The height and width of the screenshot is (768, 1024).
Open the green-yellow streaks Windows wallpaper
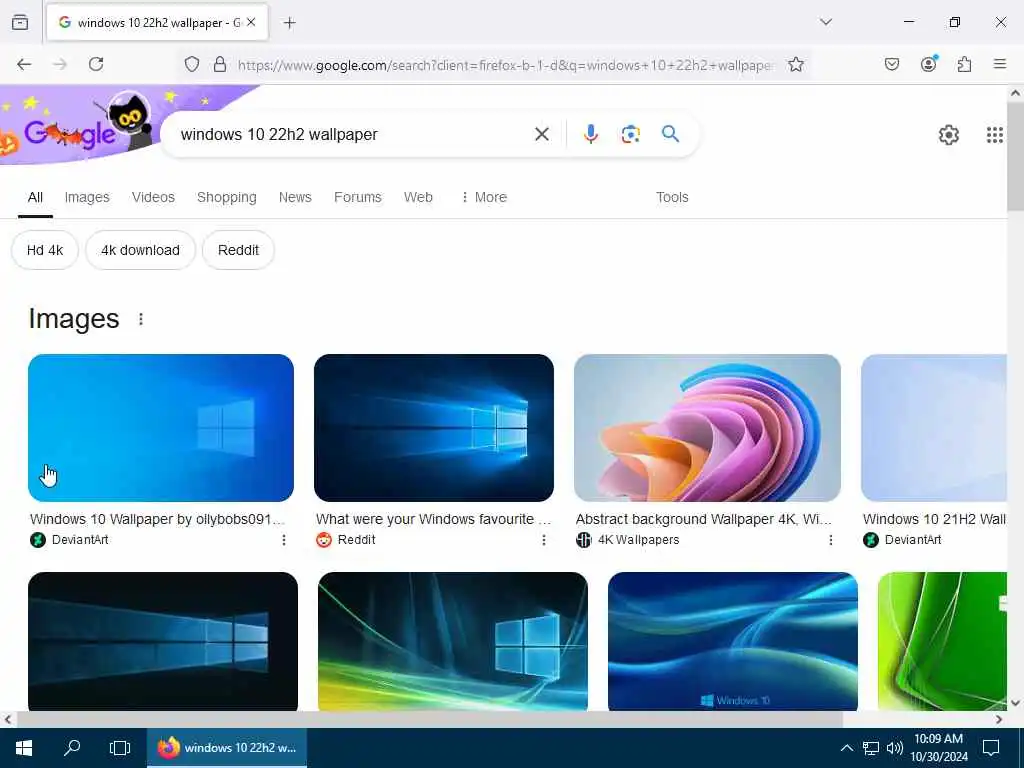pyautogui.click(x=453, y=641)
